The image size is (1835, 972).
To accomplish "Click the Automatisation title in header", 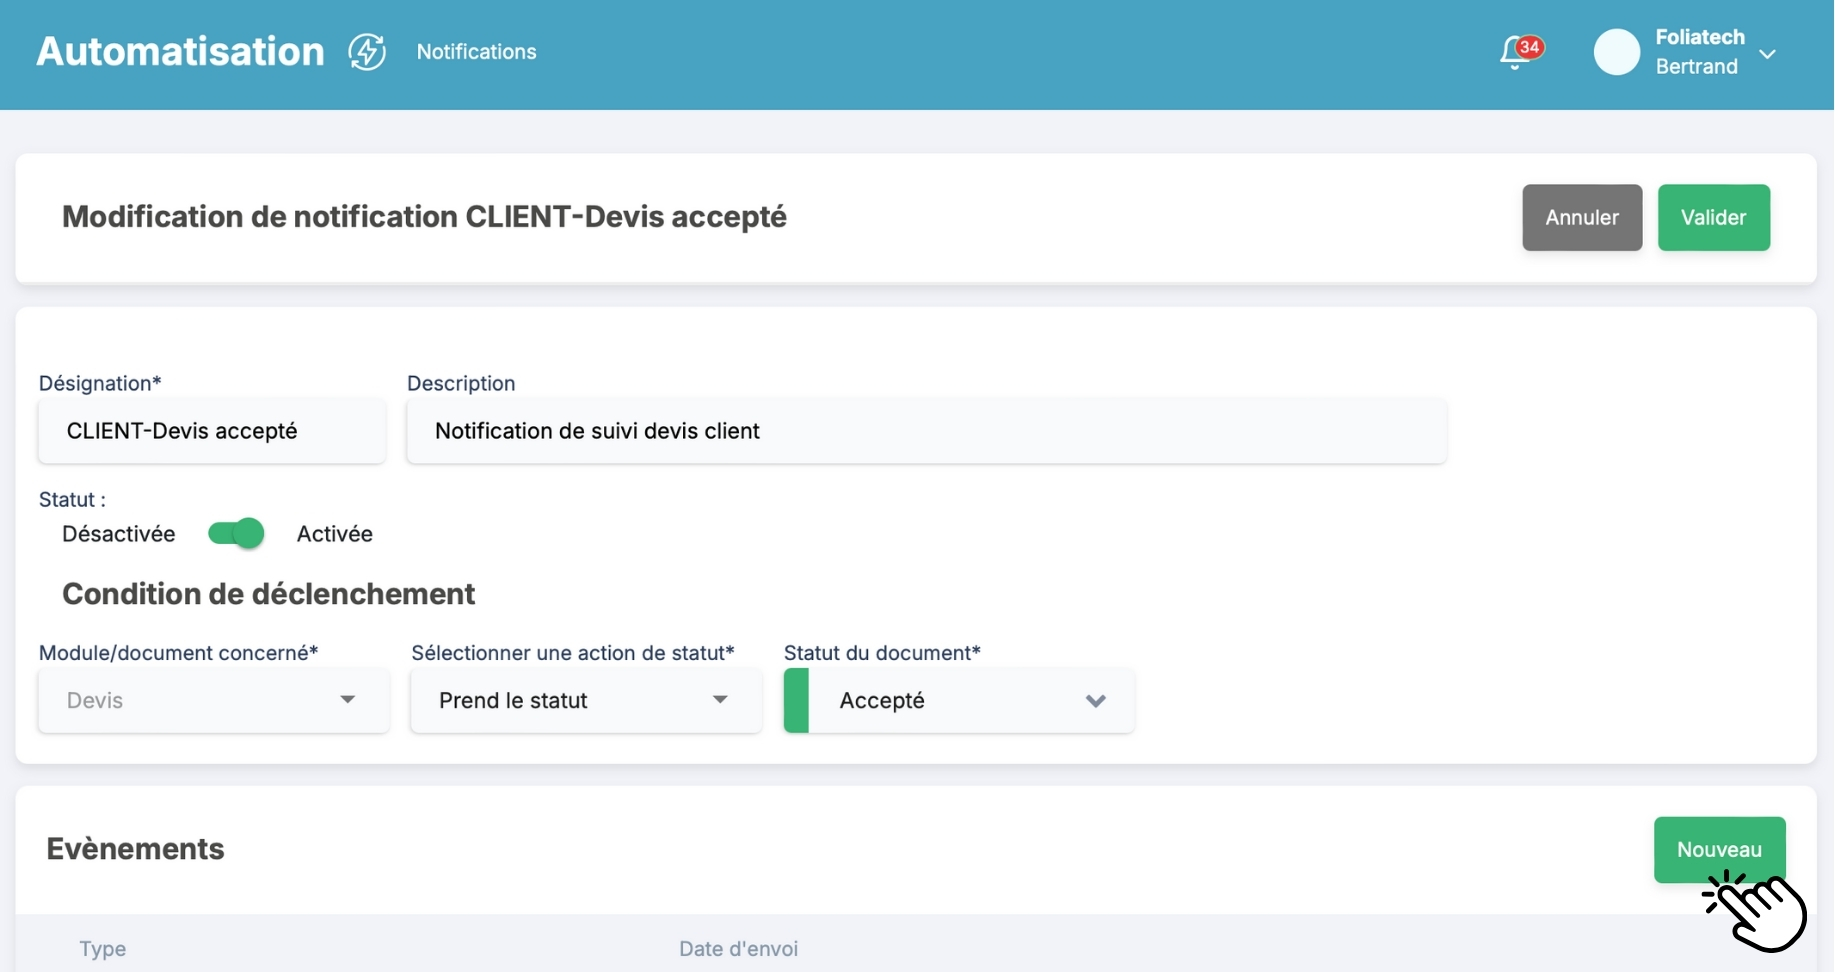I will tap(180, 52).
